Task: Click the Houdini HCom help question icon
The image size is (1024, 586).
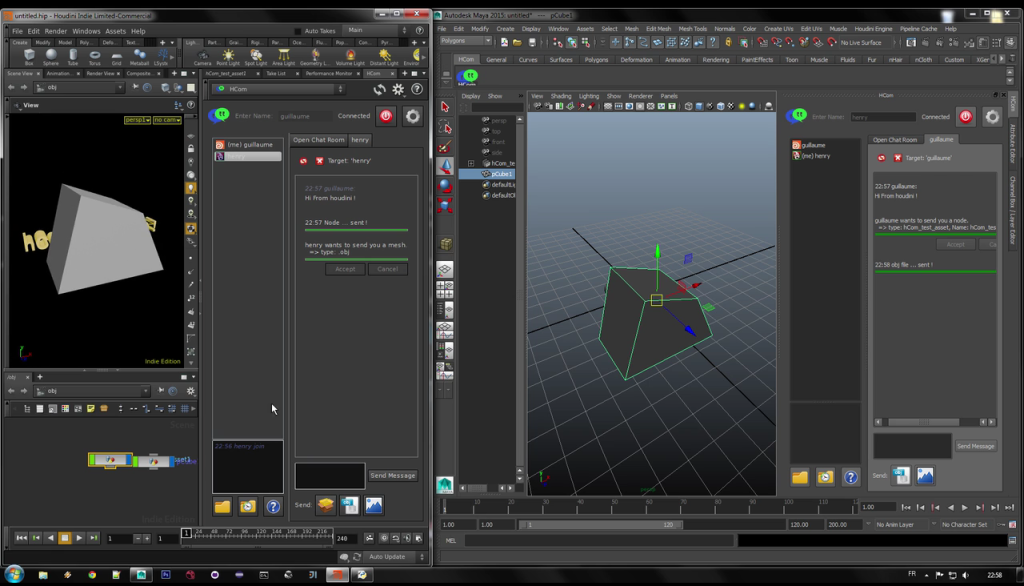Action: click(x=273, y=506)
